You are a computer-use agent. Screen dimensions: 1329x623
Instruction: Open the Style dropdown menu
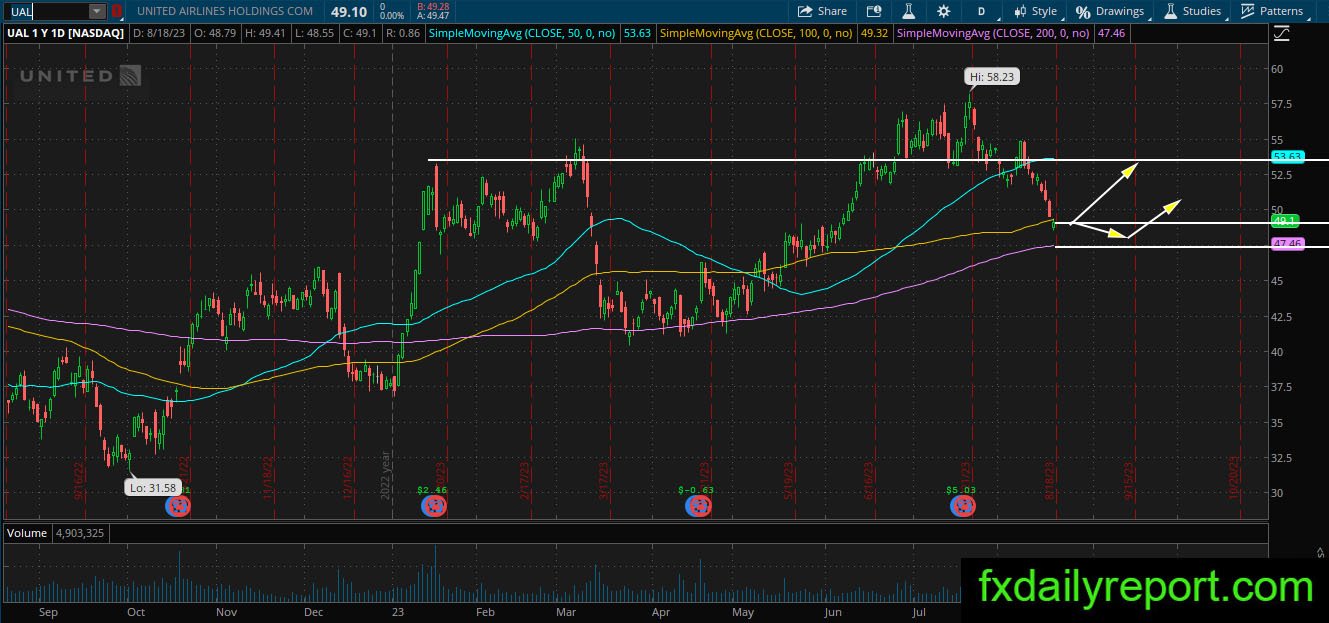[1035, 11]
